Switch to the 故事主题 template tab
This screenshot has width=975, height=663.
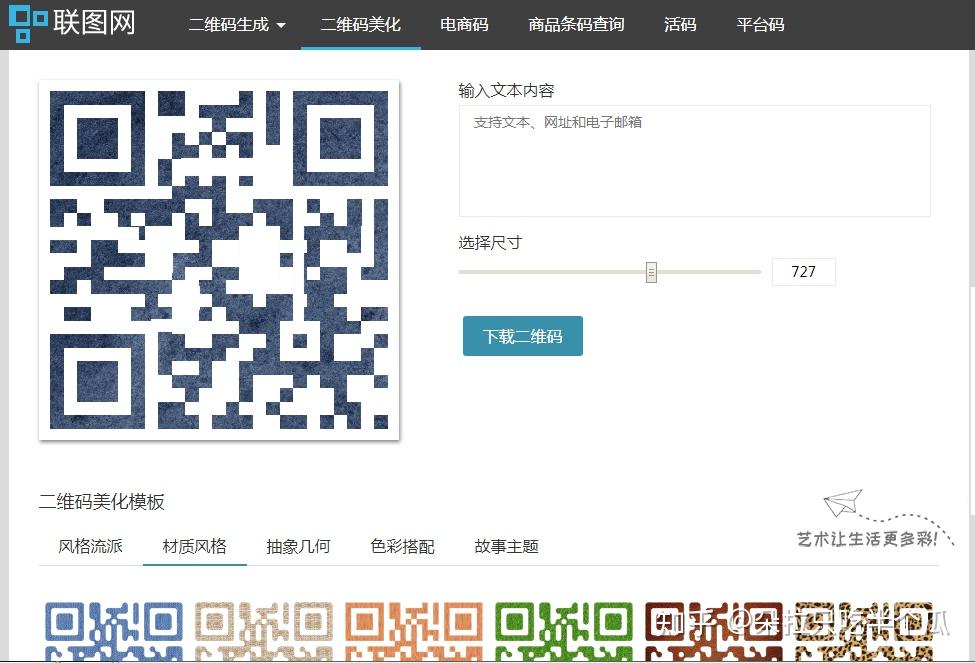pos(506,546)
